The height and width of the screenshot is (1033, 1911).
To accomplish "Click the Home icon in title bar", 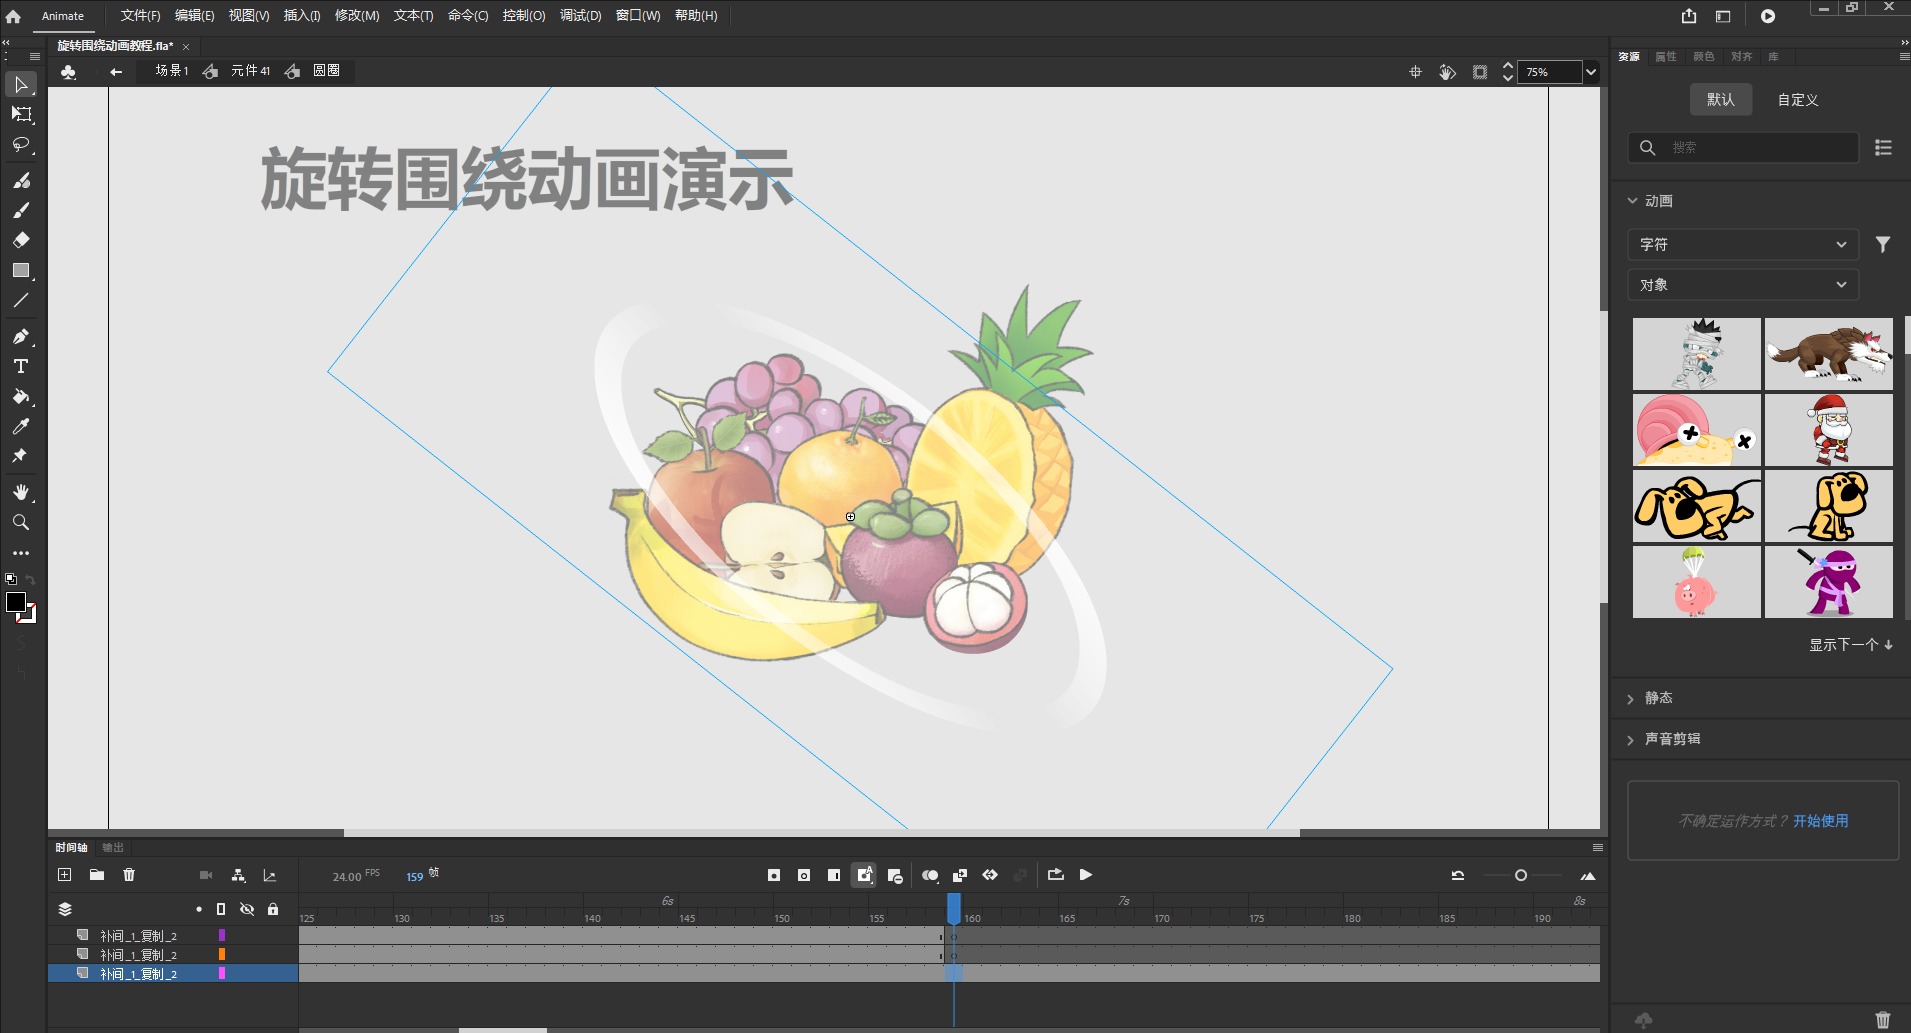I will (13, 16).
